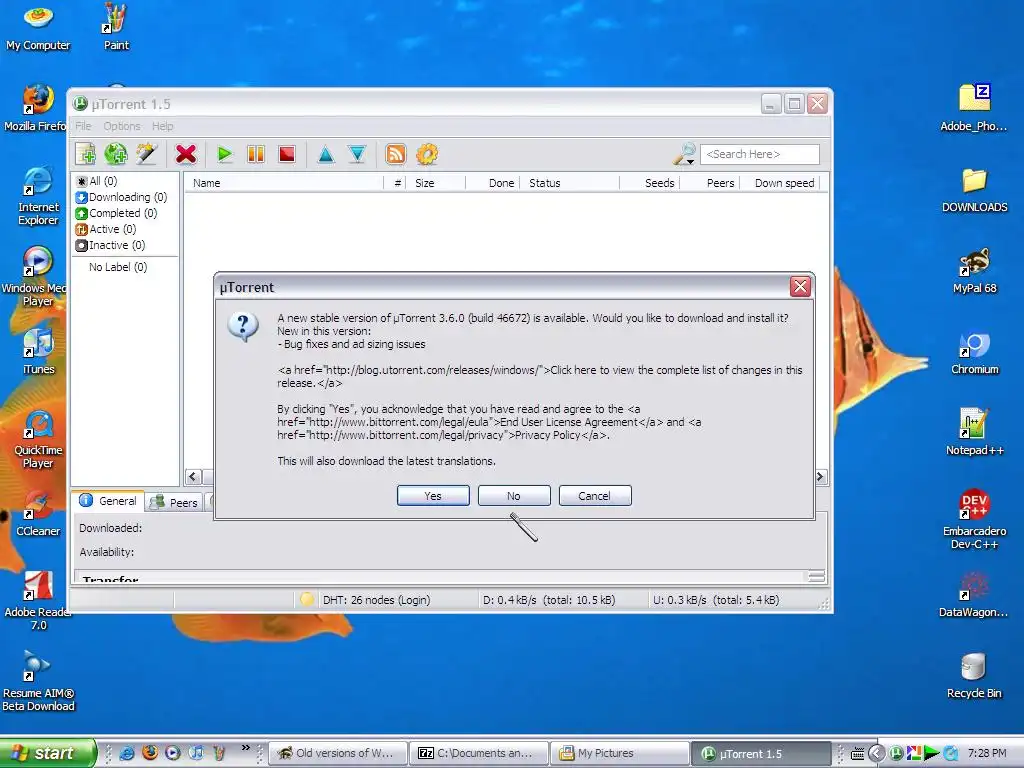This screenshot has width=1024, height=768.
Task: Click the C:\Documents an... taskbar button
Action: pos(479,753)
